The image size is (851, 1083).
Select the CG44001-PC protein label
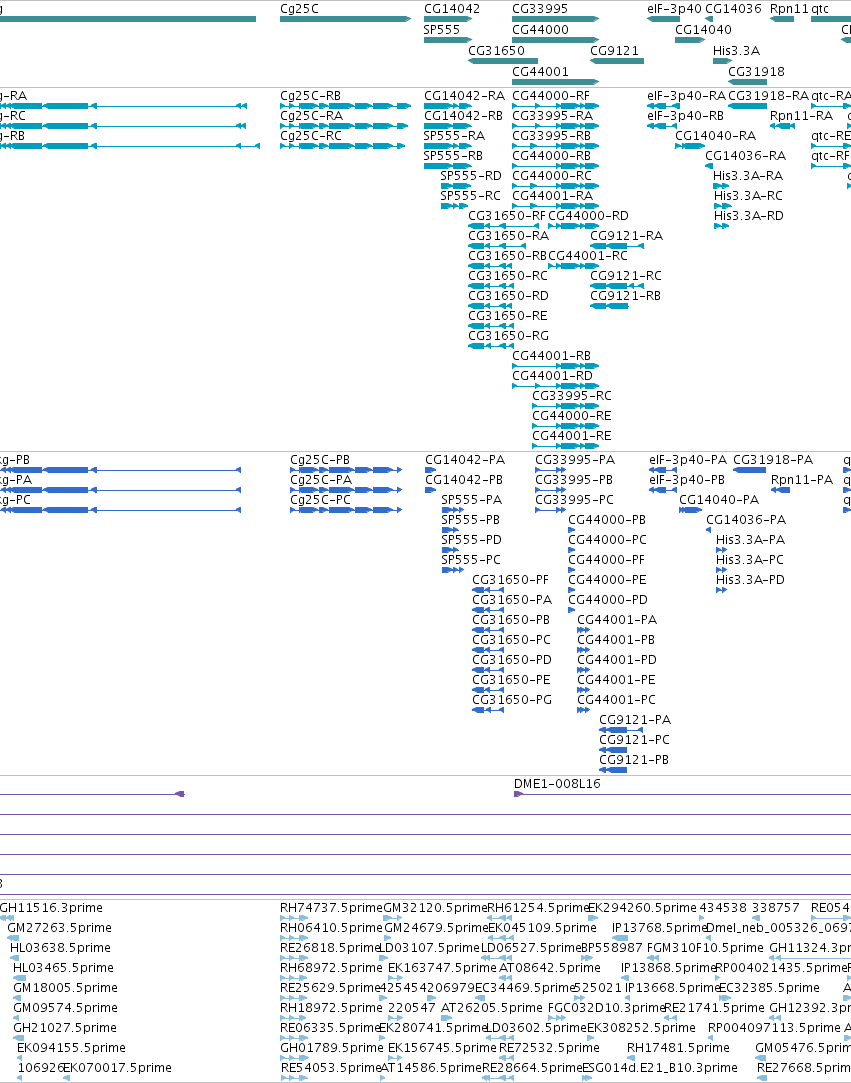click(616, 700)
